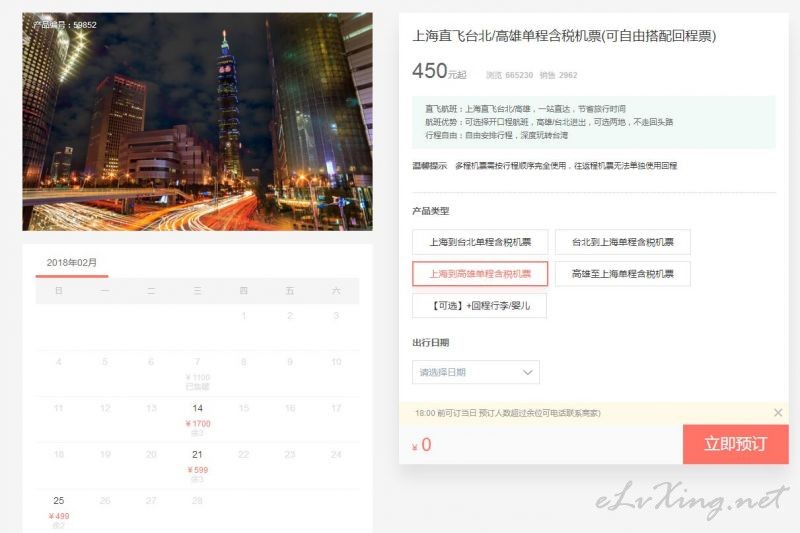The image size is (800, 533).
Task: Select 上海到高雄单程含税机票 option
Action: 480,274
